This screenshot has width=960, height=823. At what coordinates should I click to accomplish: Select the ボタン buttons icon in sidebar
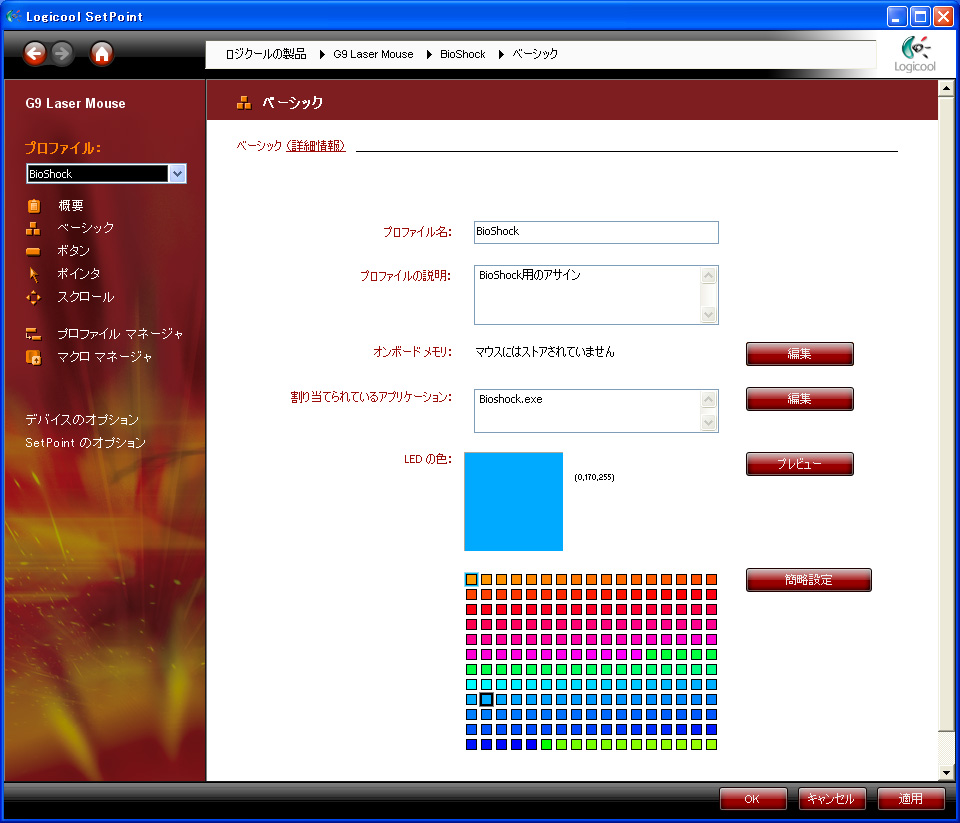point(34,251)
